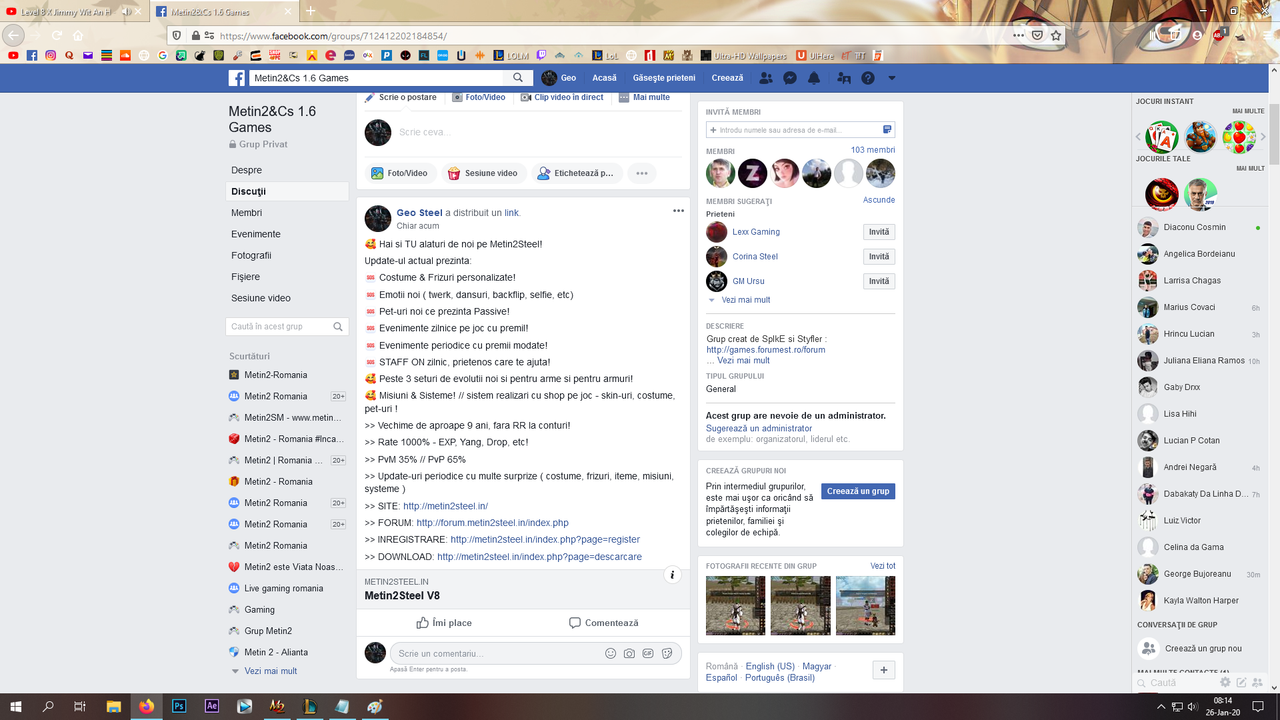Screen dimensions: 1280x720
Task: Click the Foto/Video button under Scrie ceva
Action: 399,173
